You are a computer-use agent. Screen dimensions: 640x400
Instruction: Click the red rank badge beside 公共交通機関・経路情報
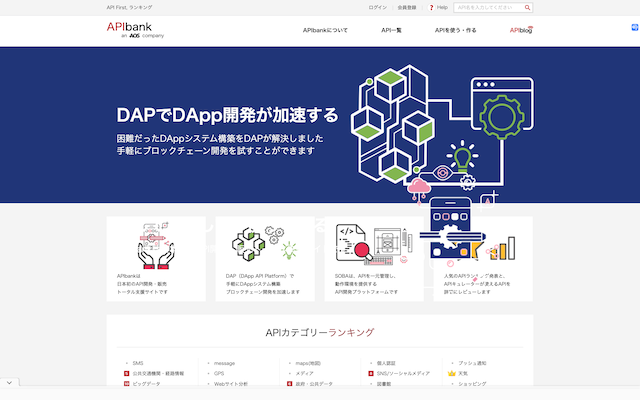(127, 373)
